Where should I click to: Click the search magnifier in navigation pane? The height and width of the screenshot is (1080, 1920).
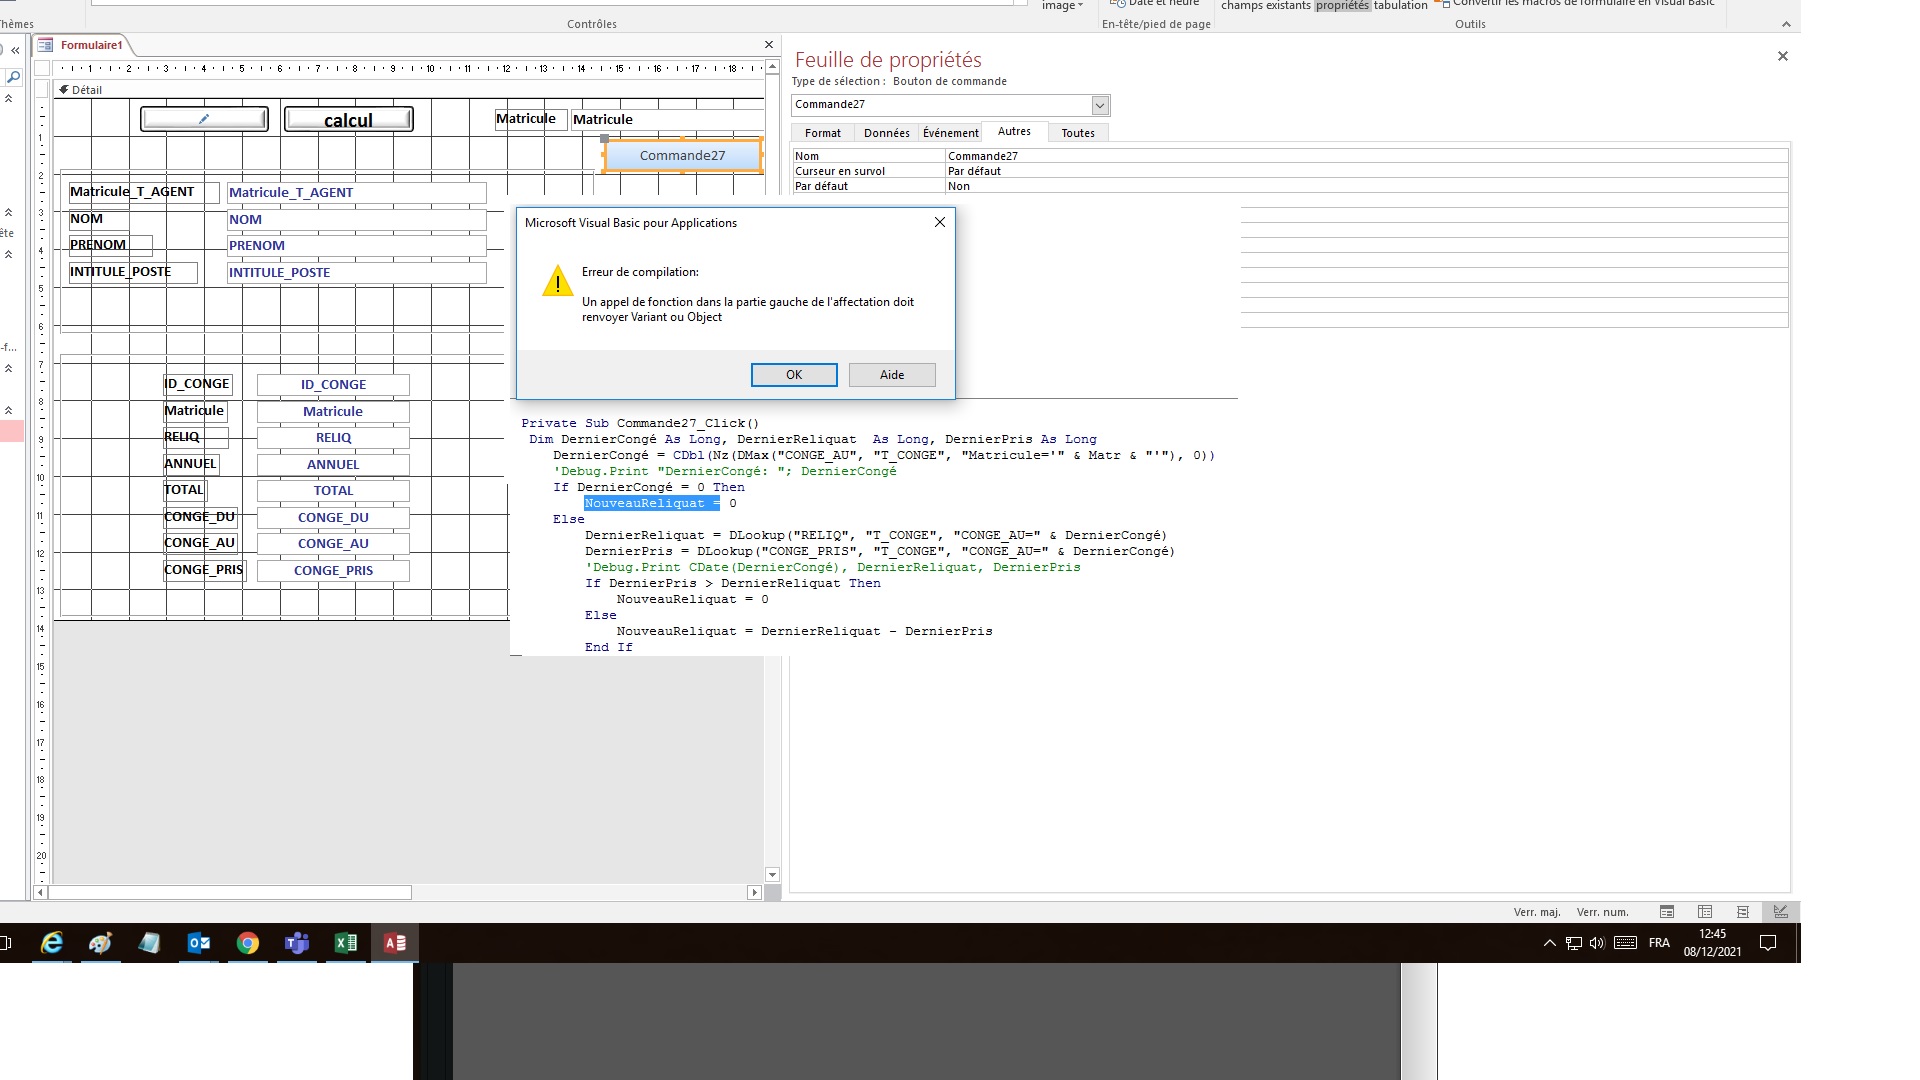coord(13,77)
